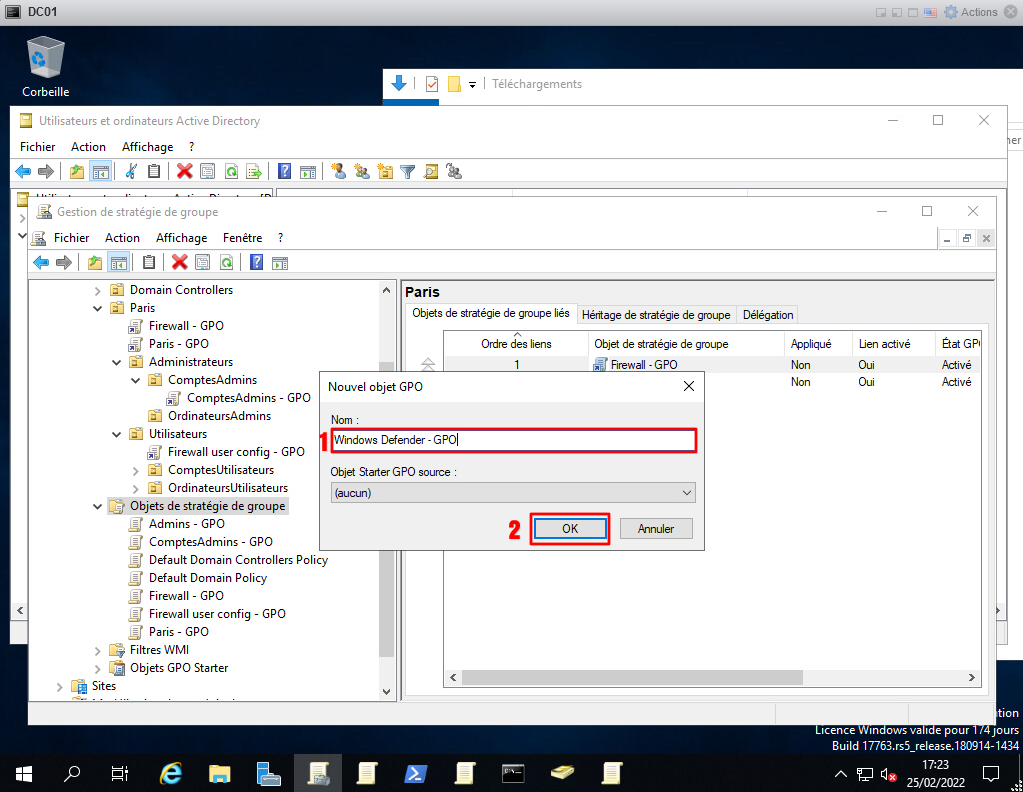Viewport: 1023px width, 792px height.
Task: Open the Fenêtre menu
Action: tap(242, 238)
